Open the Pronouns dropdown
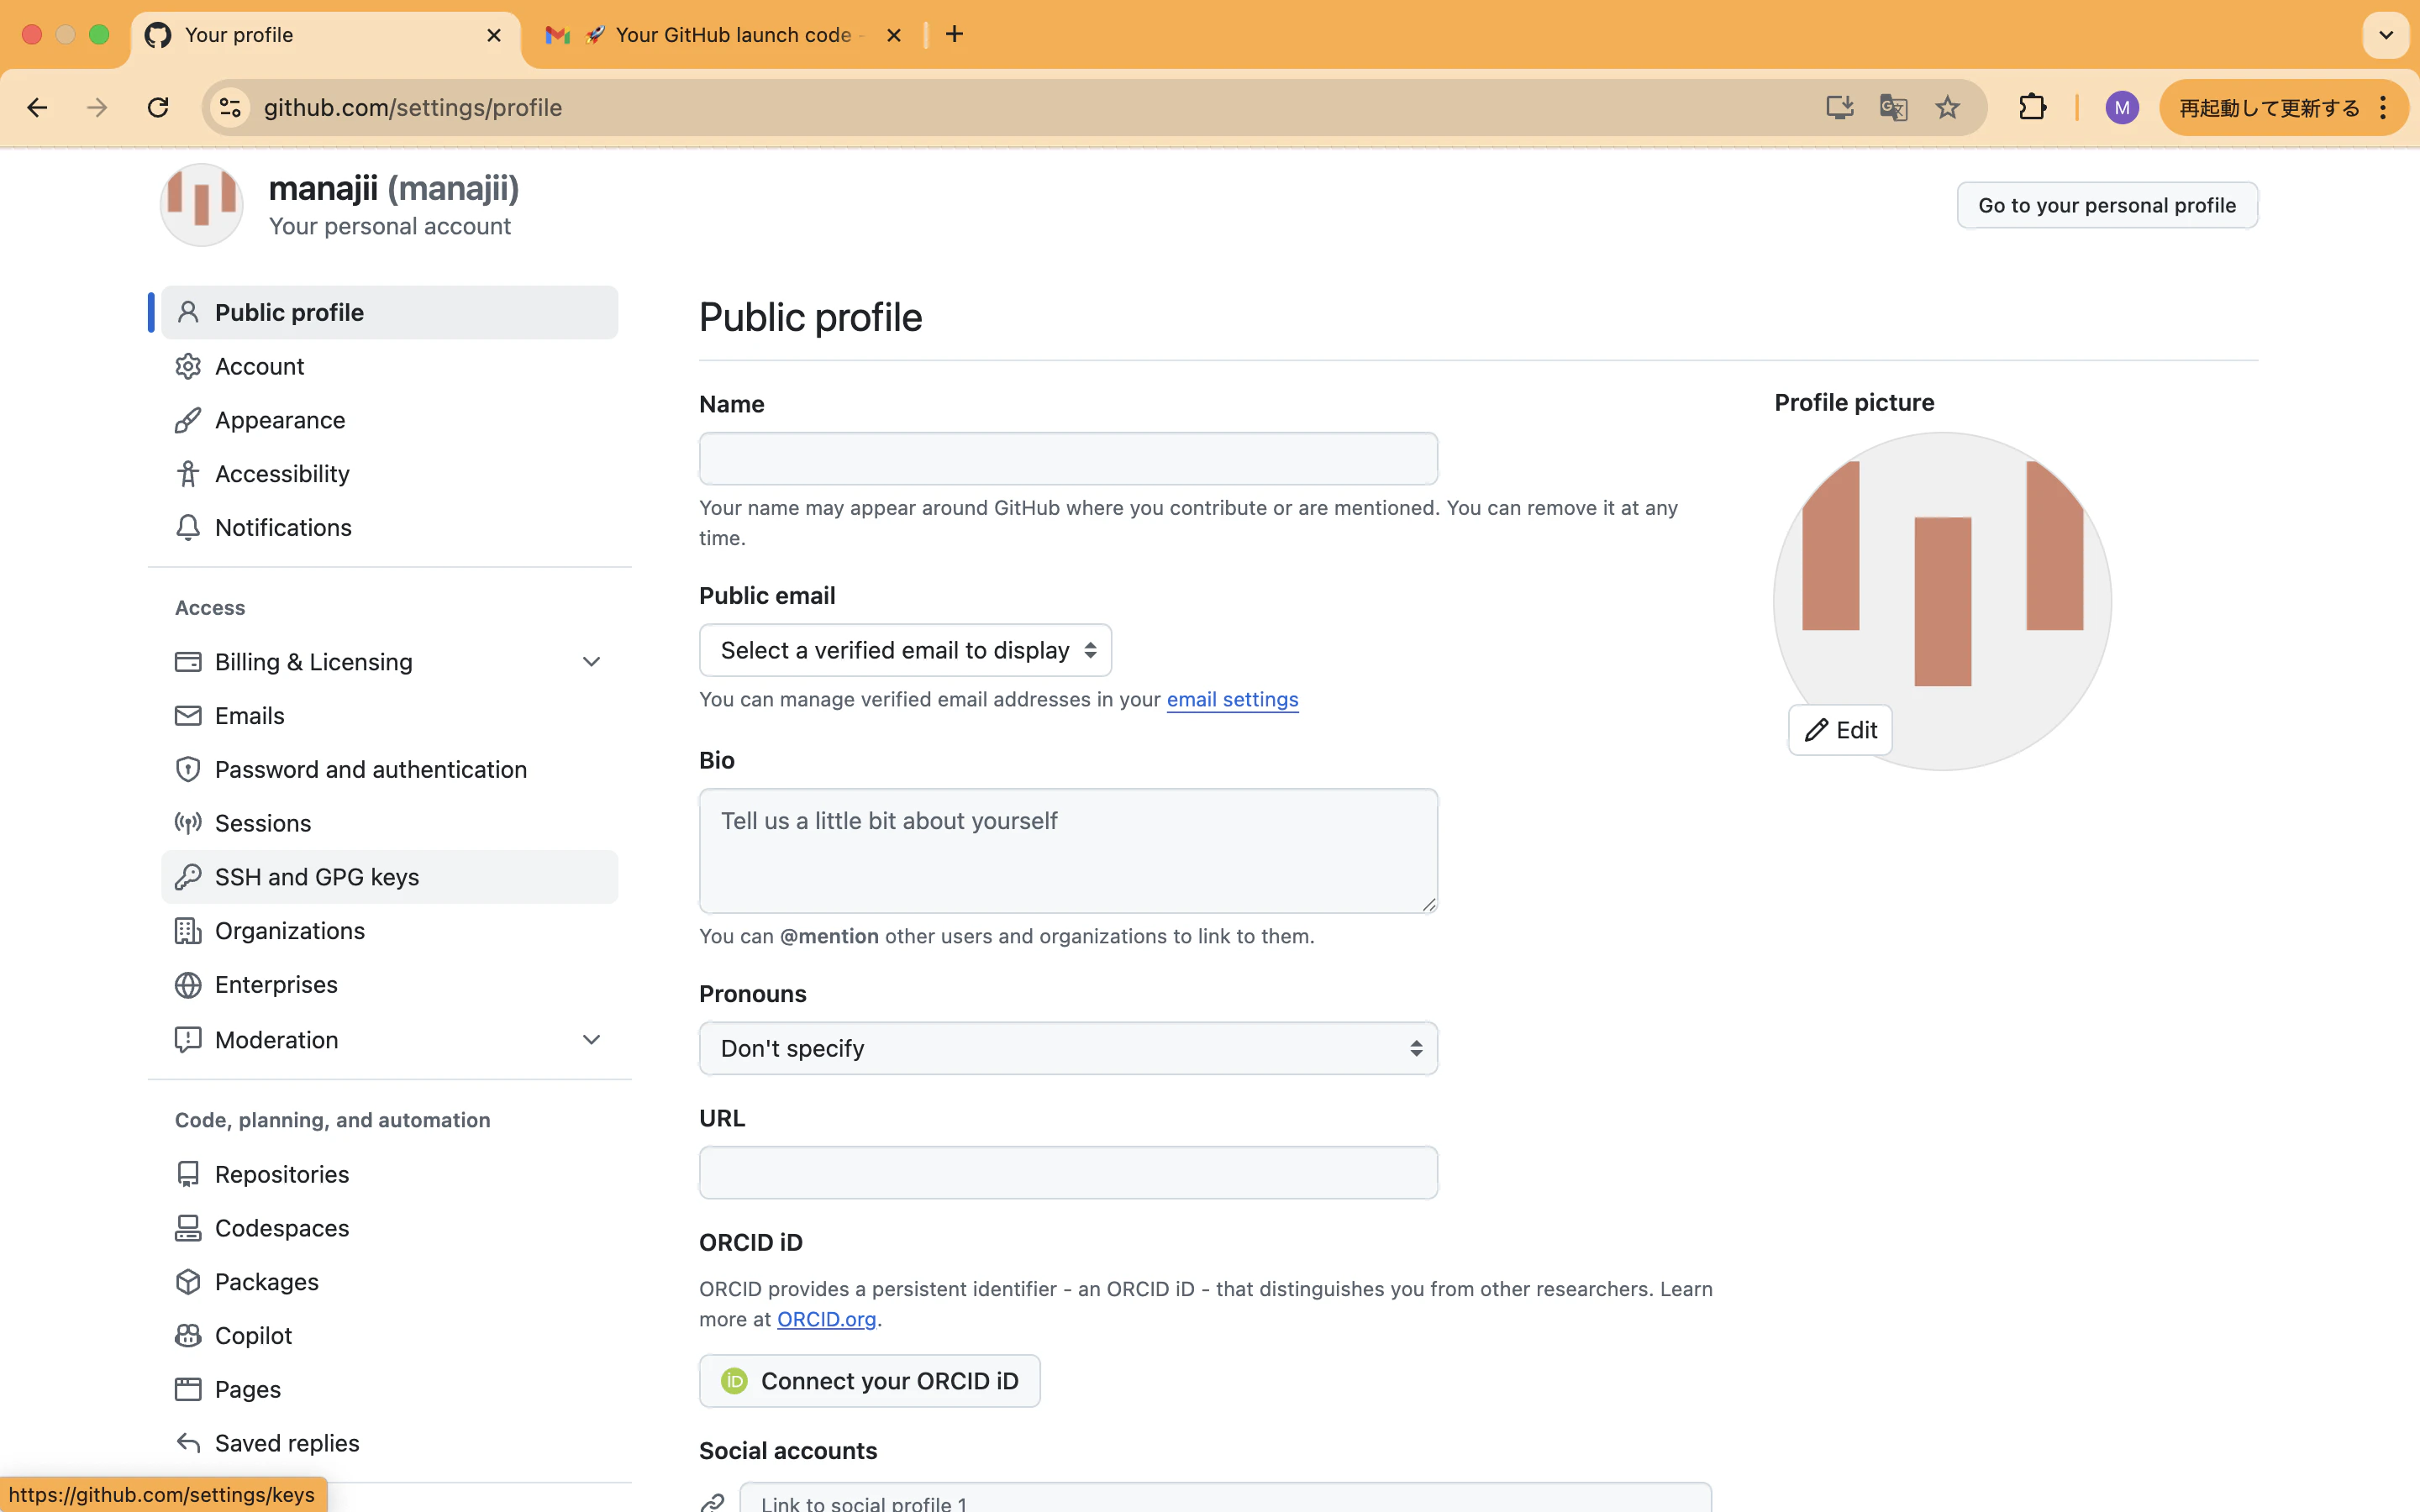2420x1512 pixels. [x=1068, y=1049]
